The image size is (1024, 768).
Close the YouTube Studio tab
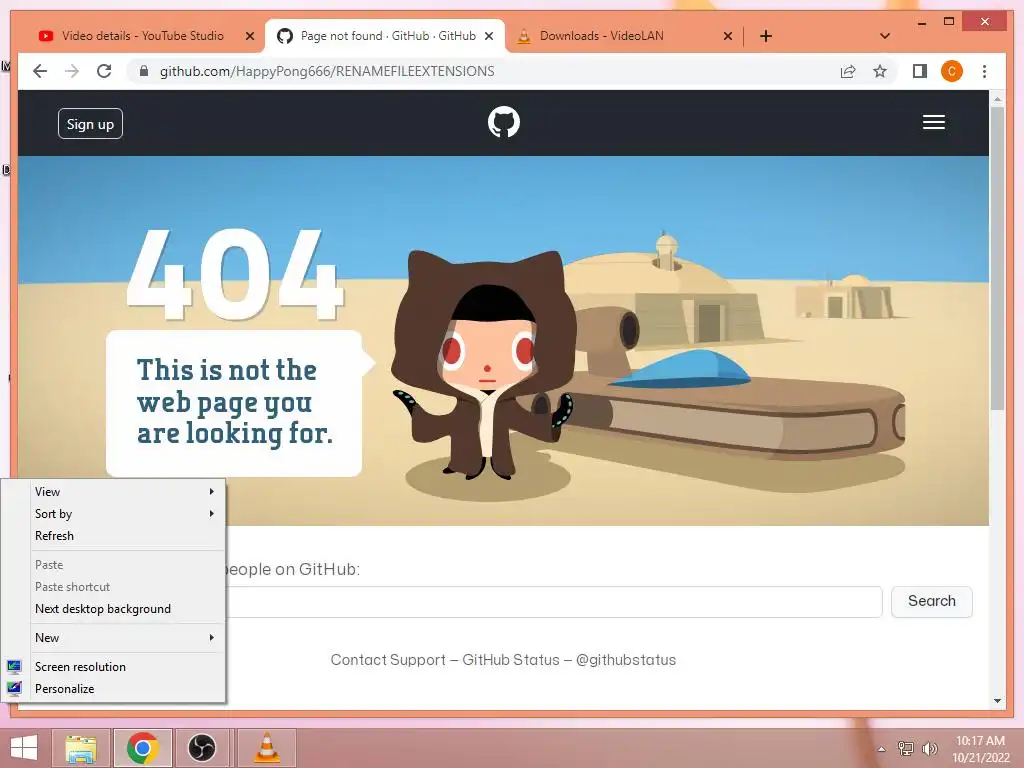click(249, 36)
